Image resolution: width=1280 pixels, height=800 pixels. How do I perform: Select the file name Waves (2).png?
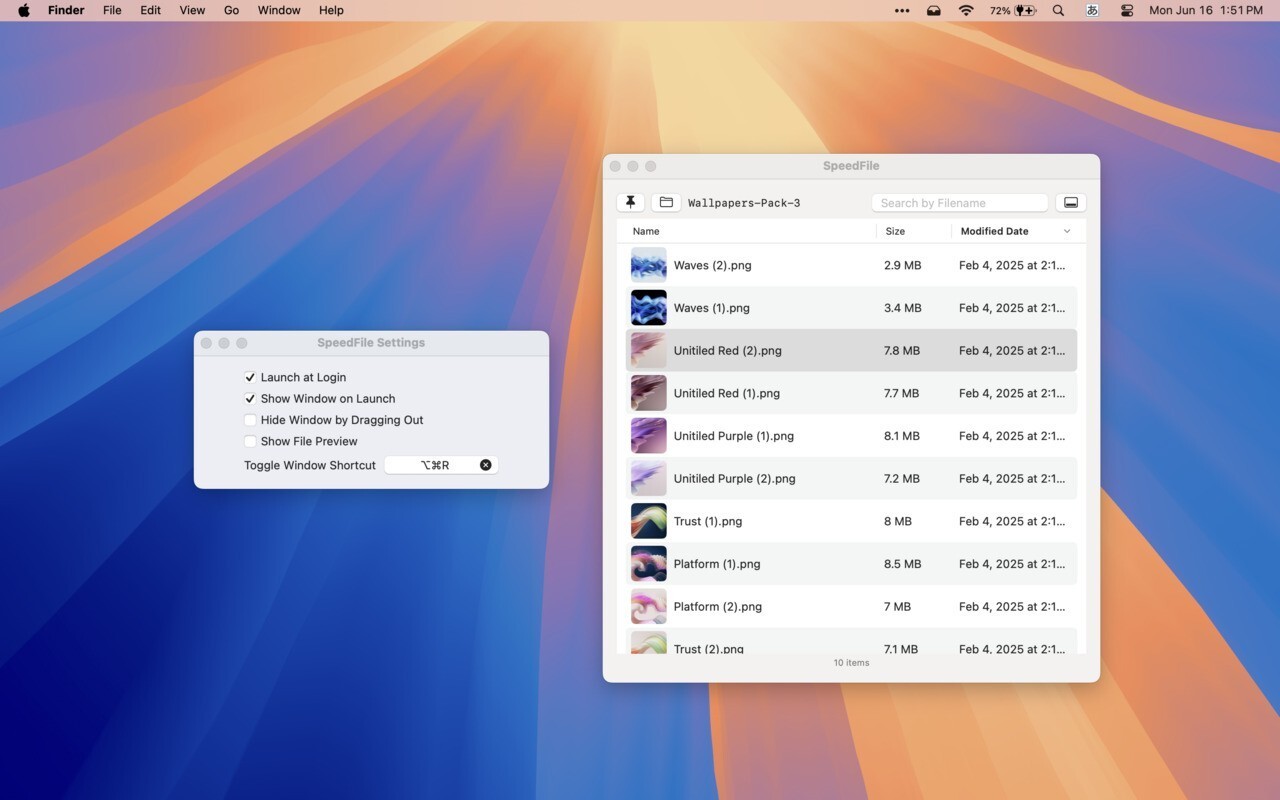click(x=712, y=265)
